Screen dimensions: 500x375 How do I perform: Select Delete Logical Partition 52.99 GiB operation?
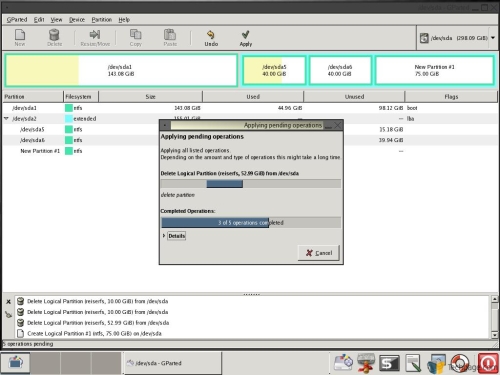tap(98, 323)
